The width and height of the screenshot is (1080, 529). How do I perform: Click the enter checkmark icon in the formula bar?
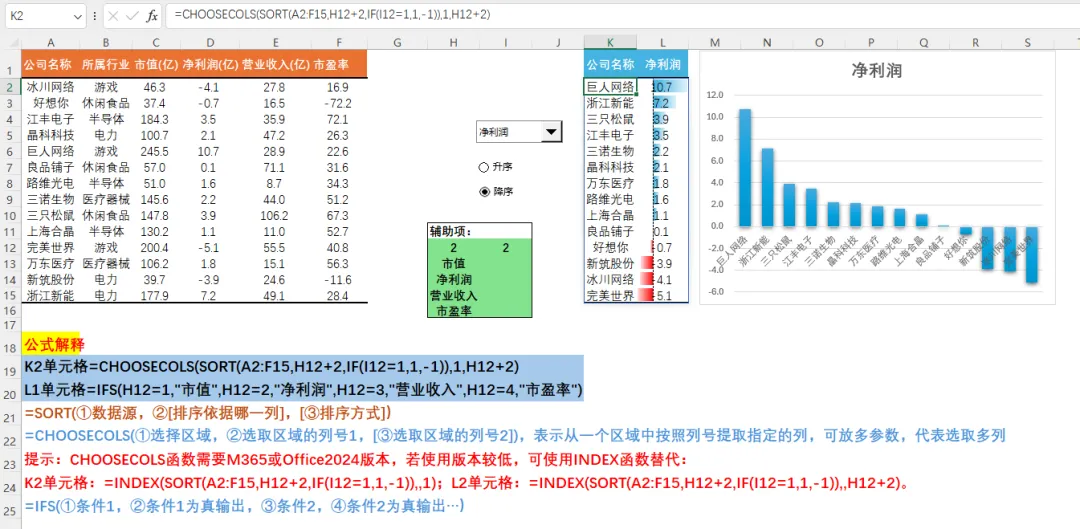[132, 16]
